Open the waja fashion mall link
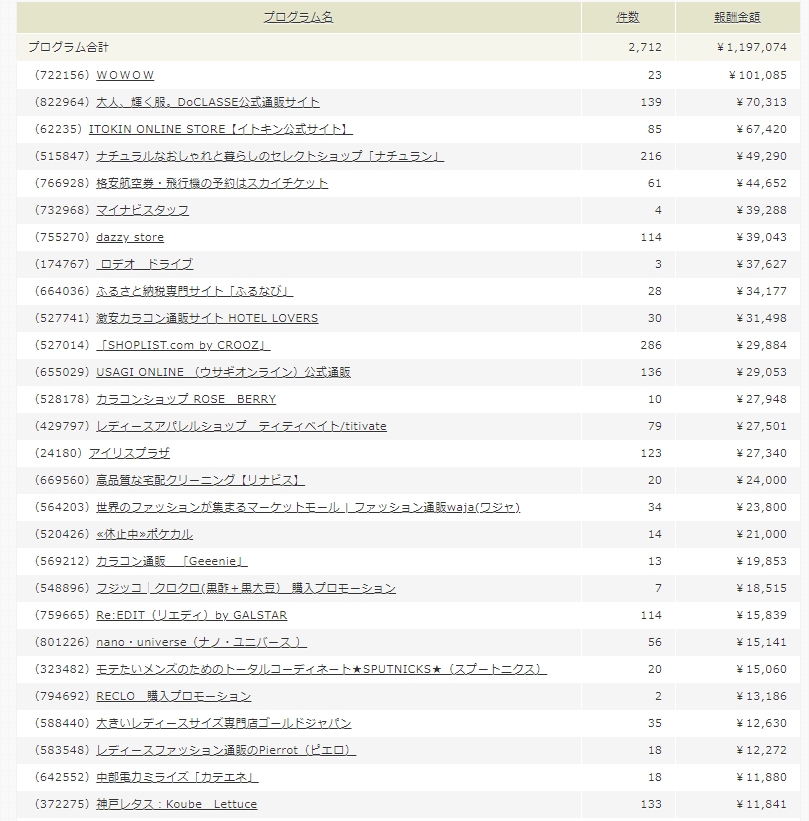The width and height of the screenshot is (809, 821). 308,507
